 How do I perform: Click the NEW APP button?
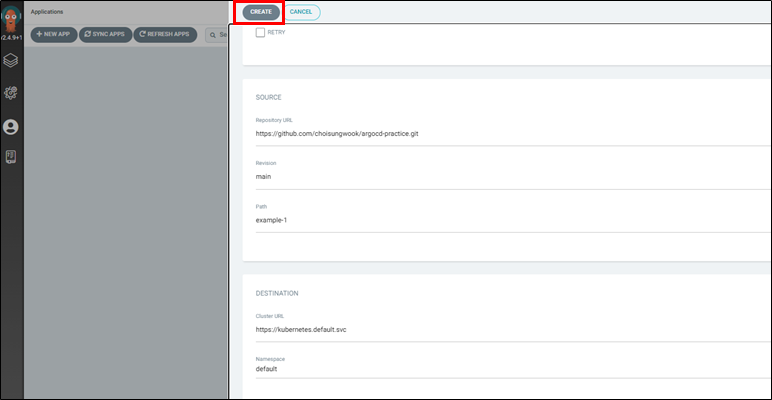coord(54,35)
